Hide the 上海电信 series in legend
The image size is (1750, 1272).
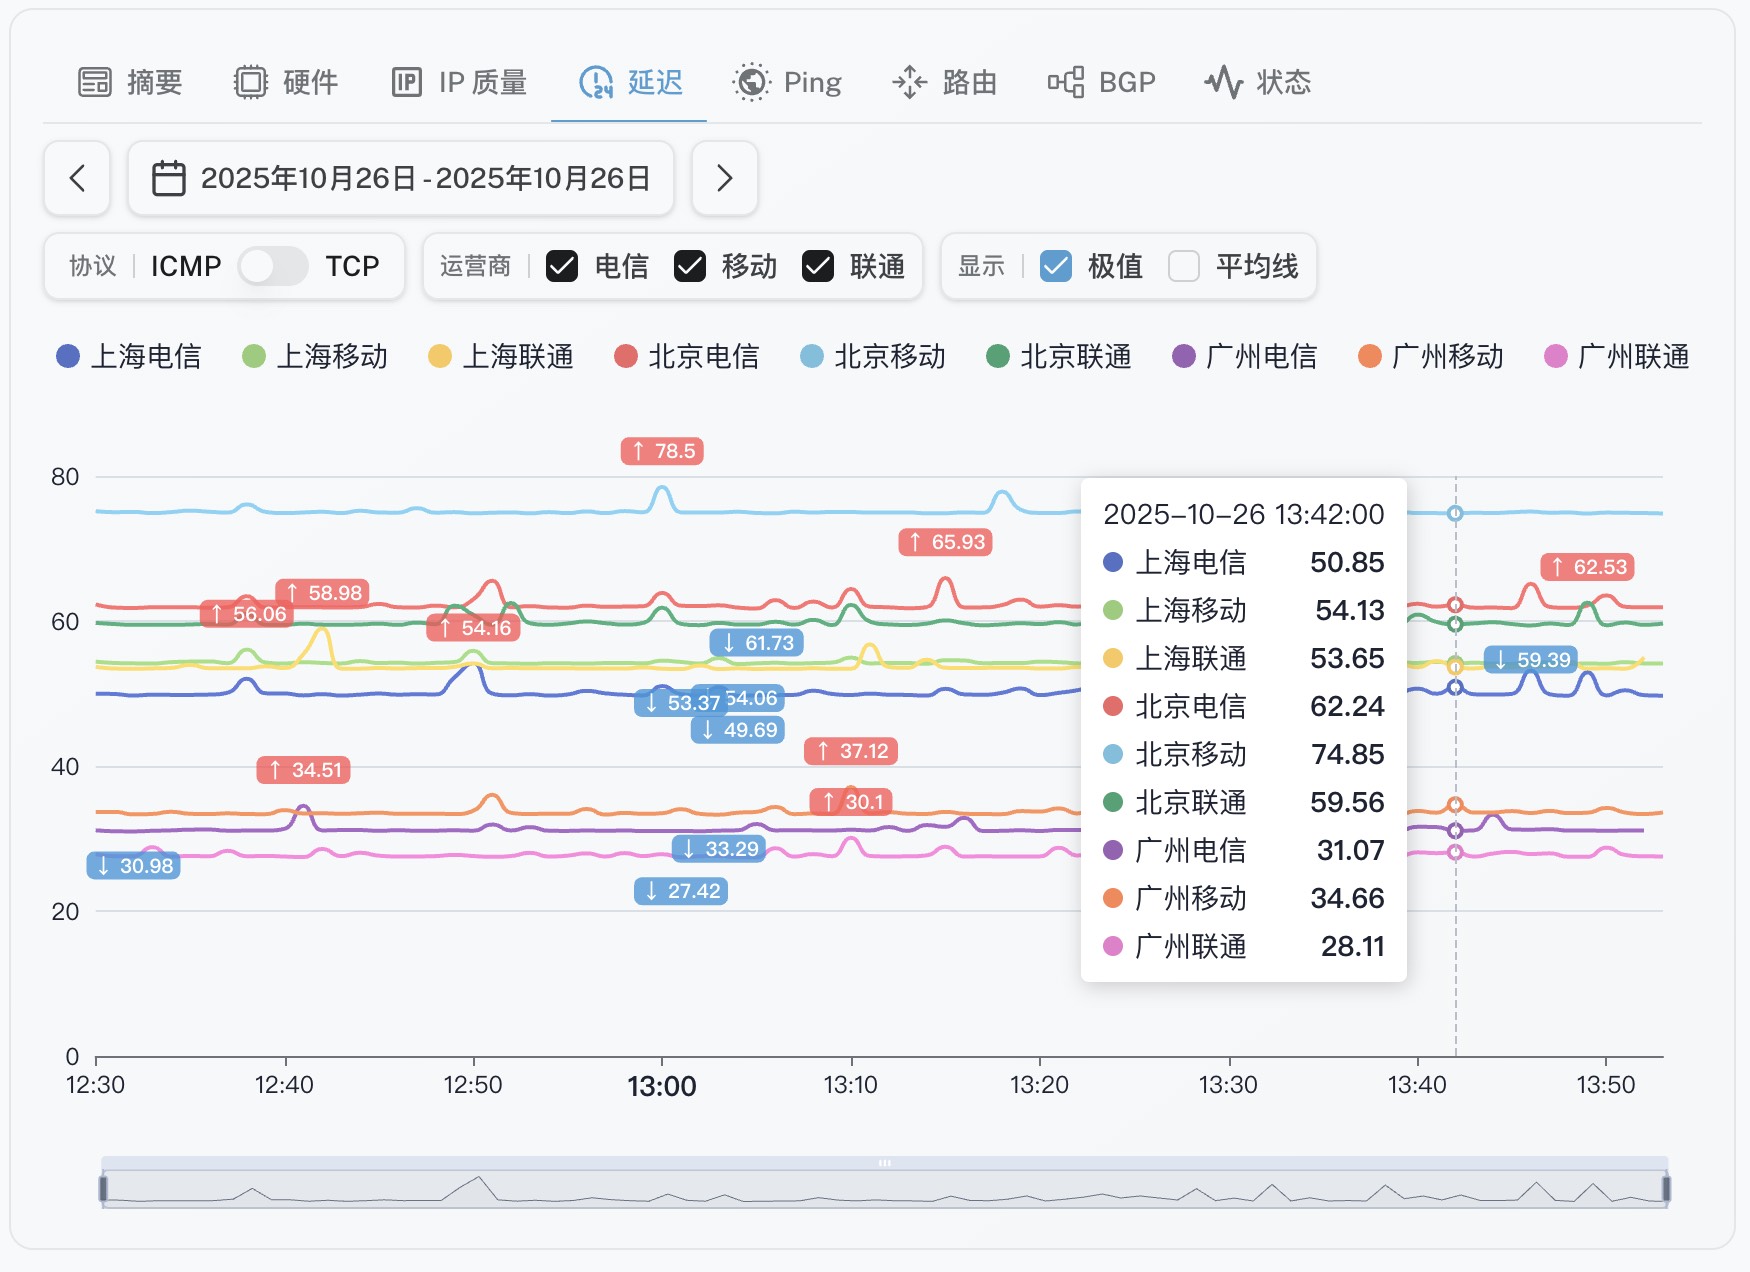point(129,357)
